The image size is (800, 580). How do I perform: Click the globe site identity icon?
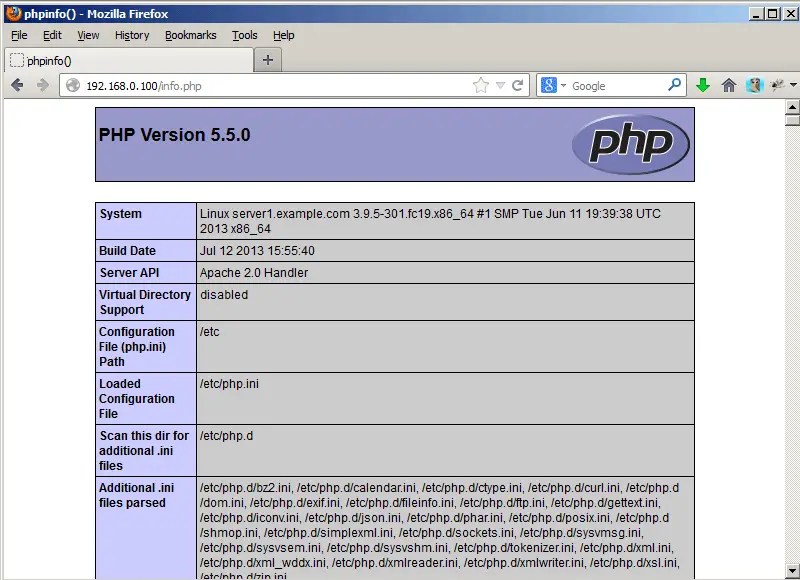(73, 85)
